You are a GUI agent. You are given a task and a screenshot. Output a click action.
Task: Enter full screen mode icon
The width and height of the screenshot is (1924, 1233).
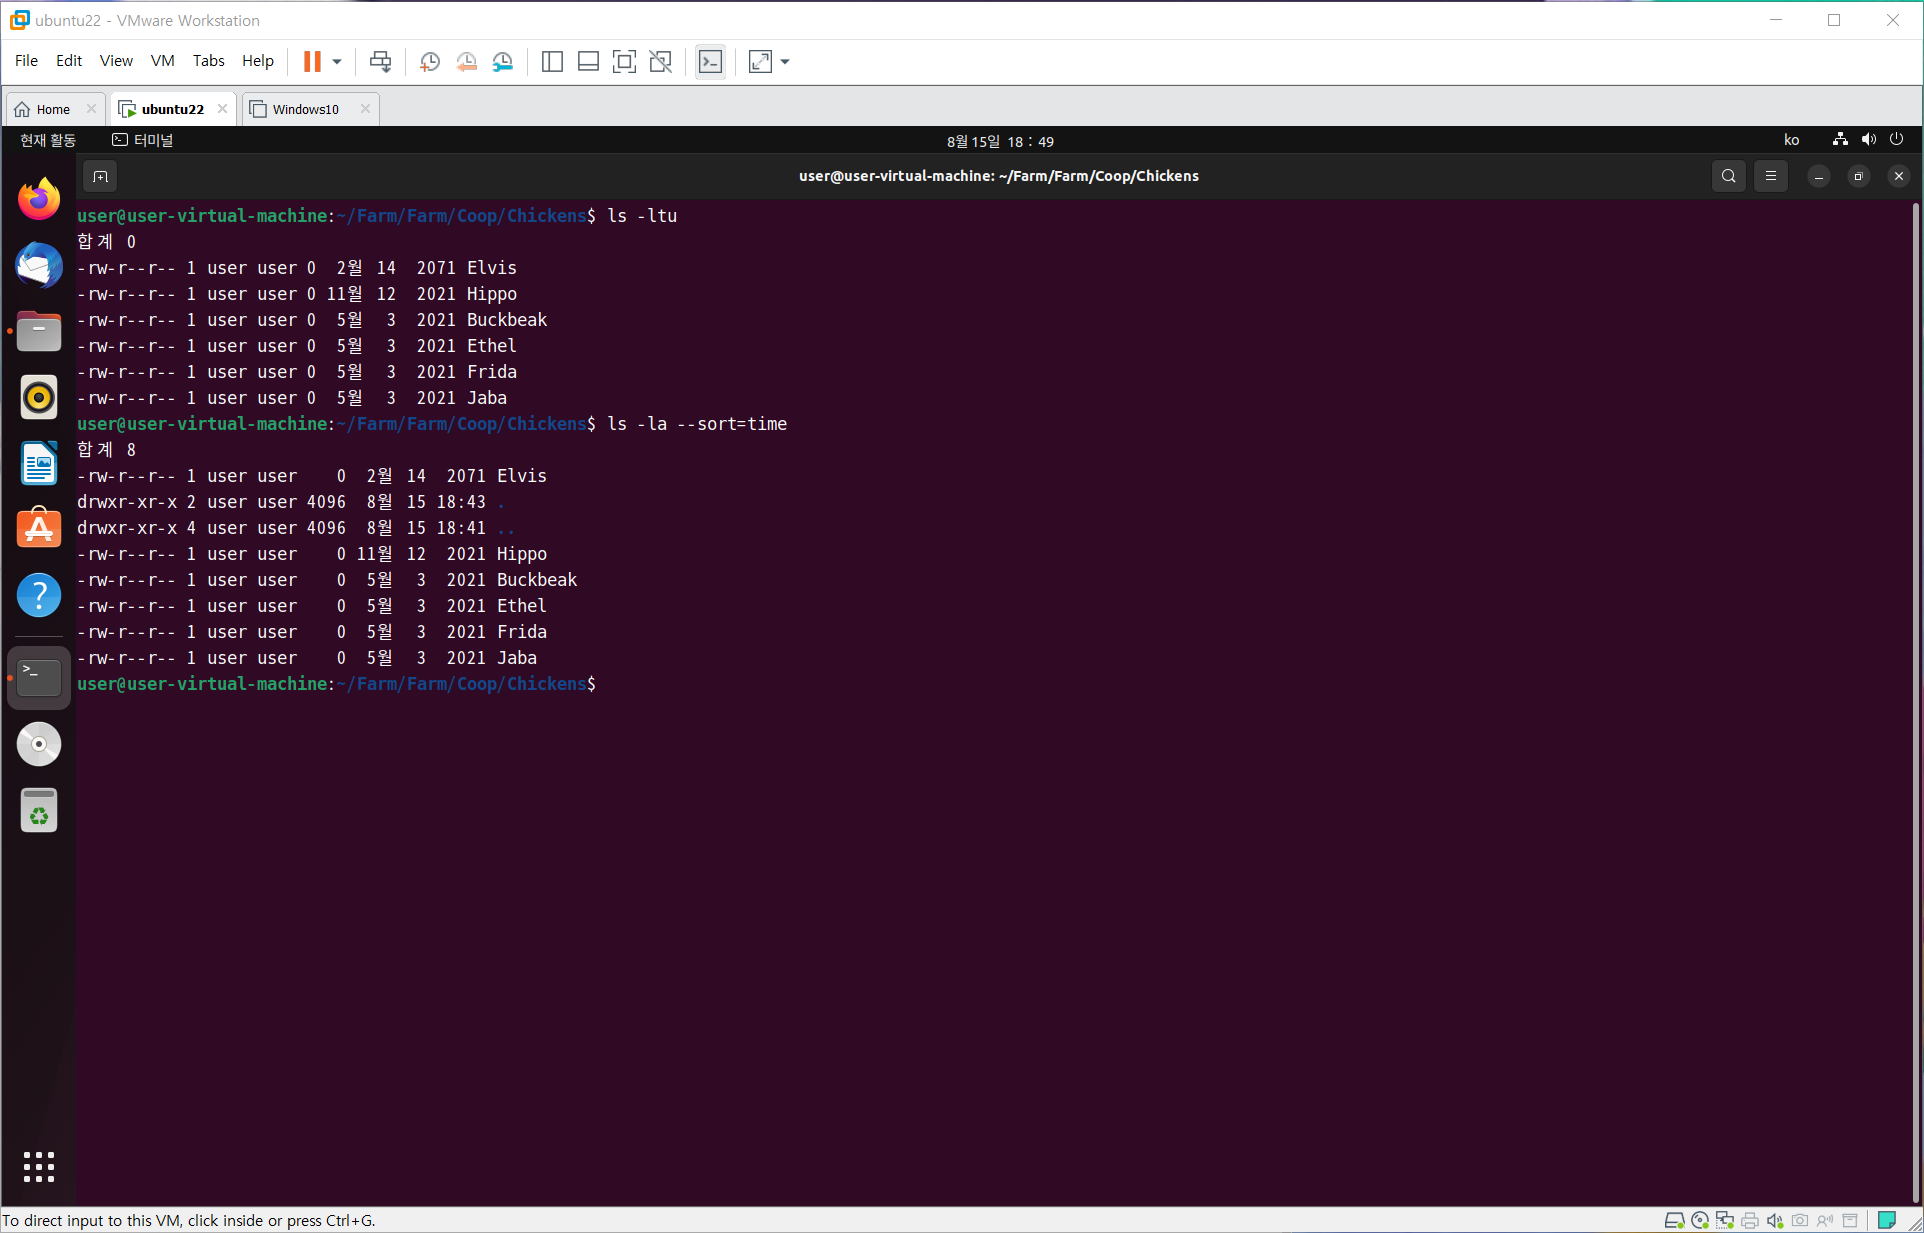pyautogui.click(x=624, y=62)
